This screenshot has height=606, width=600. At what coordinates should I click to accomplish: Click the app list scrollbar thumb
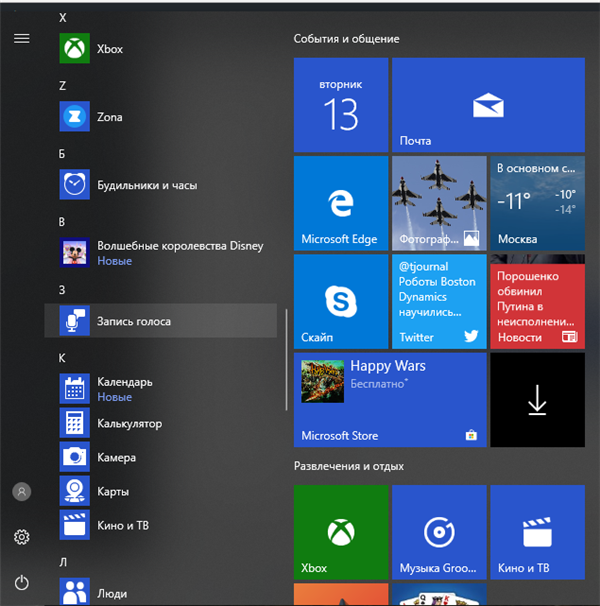point(286,359)
